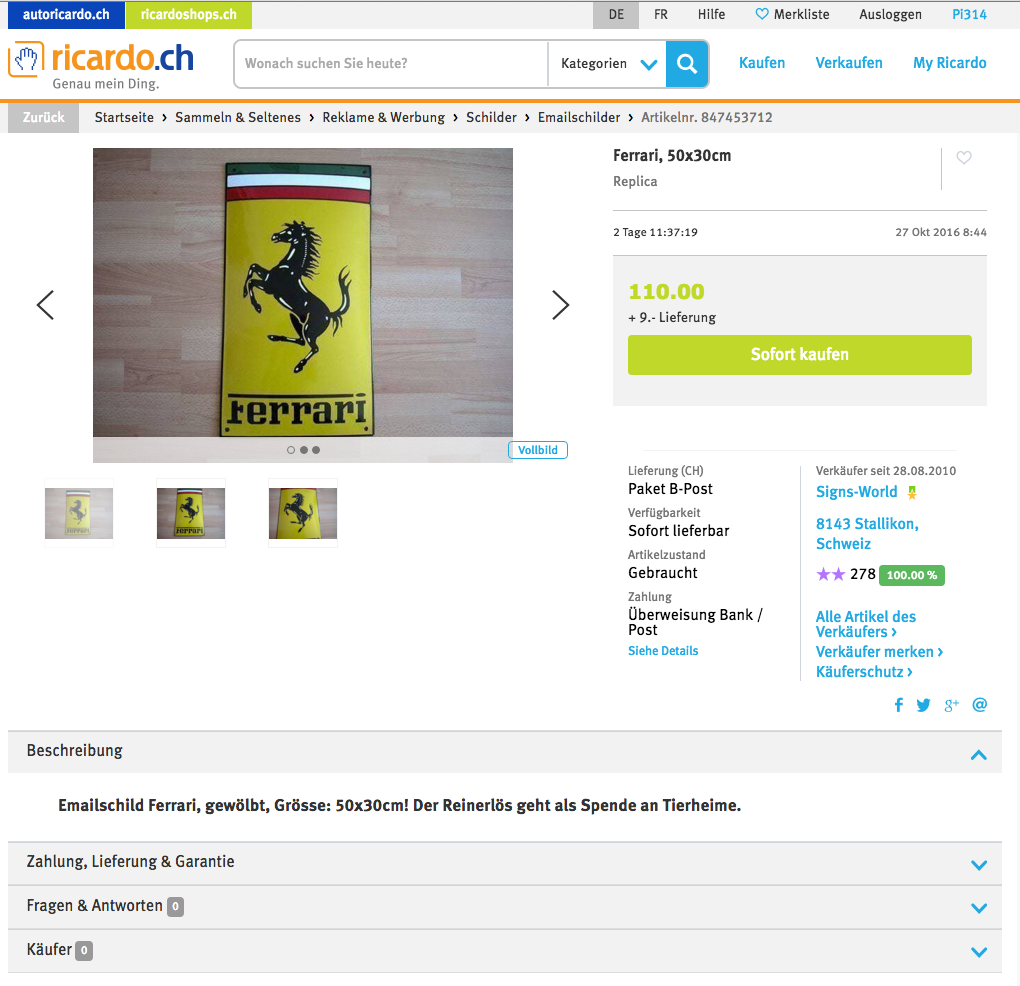The height and width of the screenshot is (986, 1020).
Task: Select the first image carousel dot
Action: [x=291, y=450]
